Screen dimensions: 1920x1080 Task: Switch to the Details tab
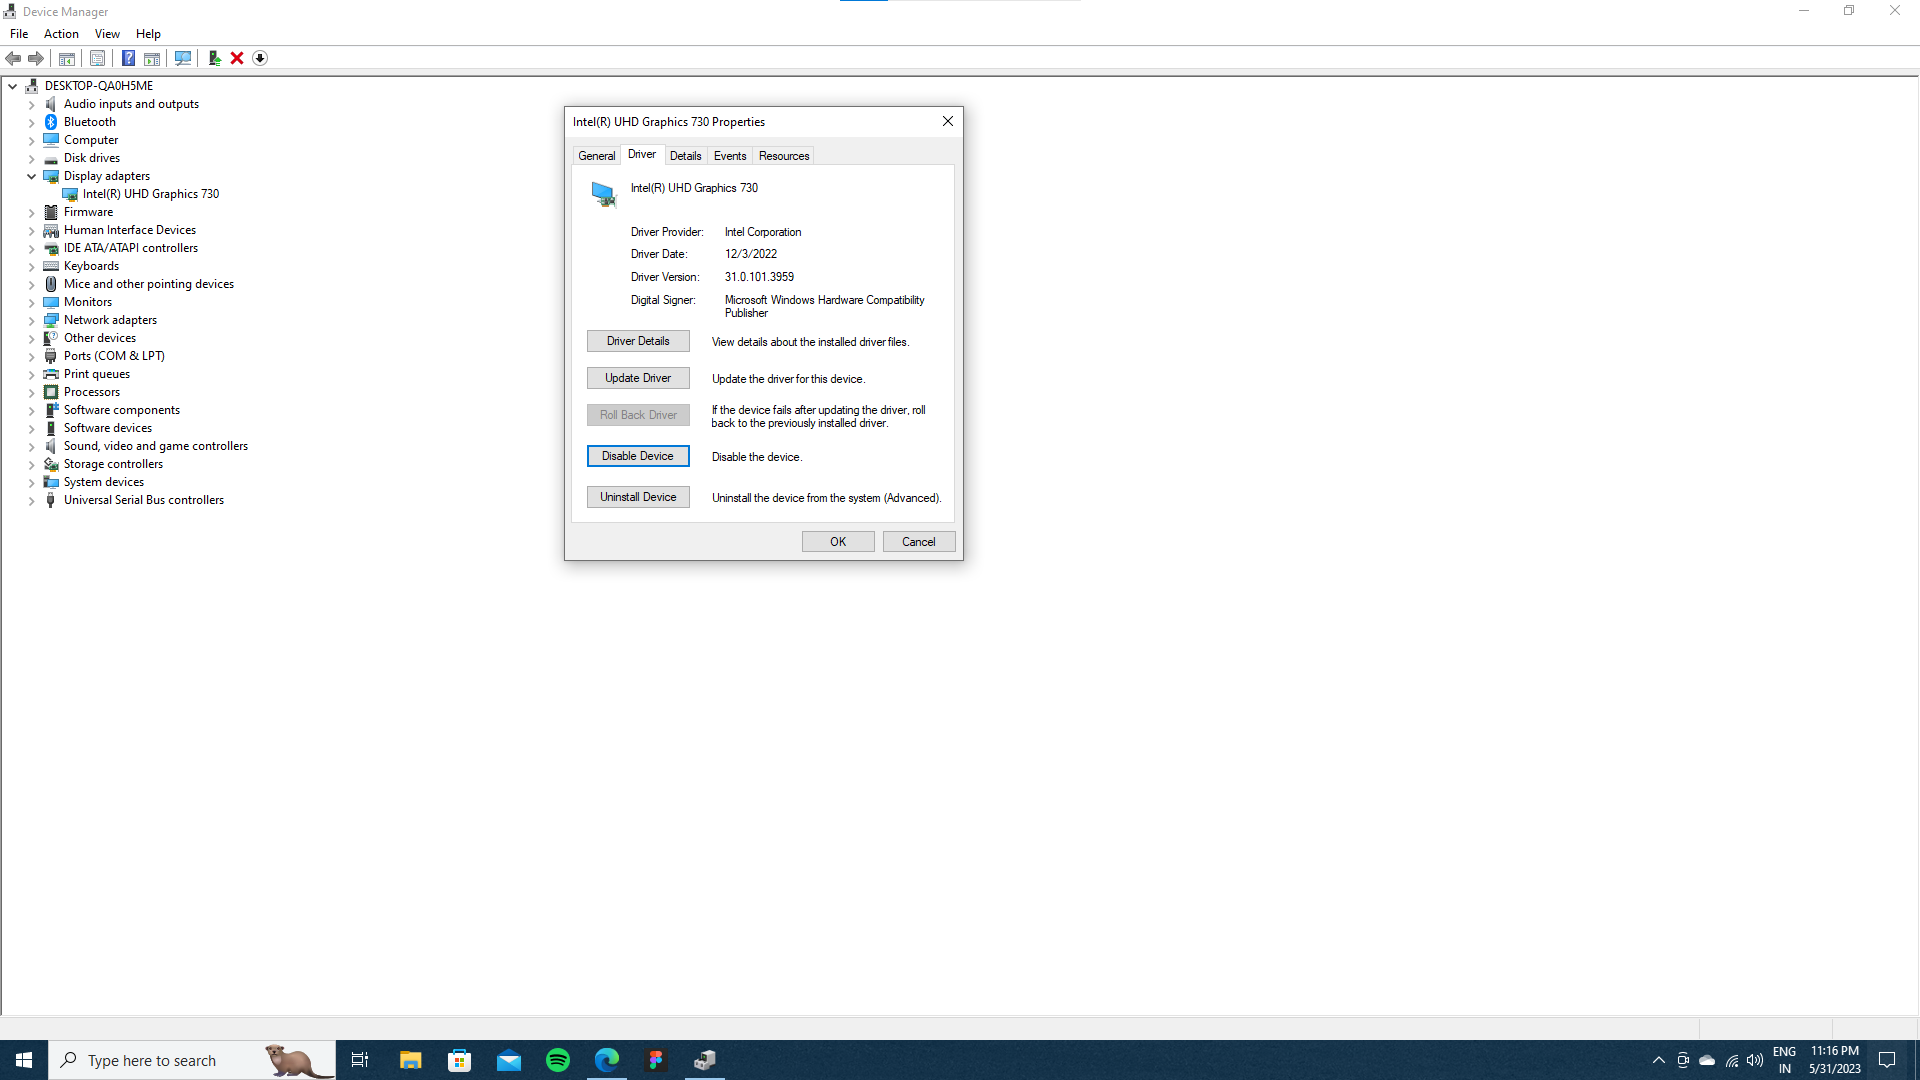(x=685, y=156)
